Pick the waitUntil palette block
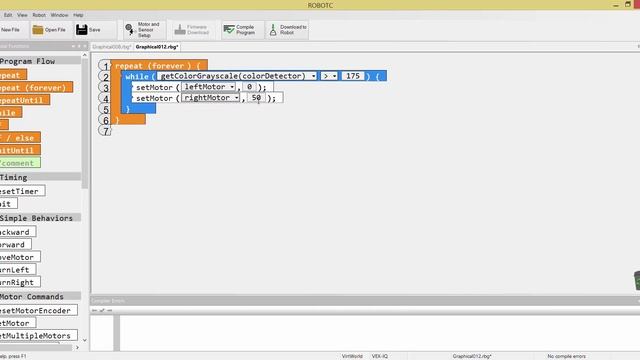 tap(20, 150)
